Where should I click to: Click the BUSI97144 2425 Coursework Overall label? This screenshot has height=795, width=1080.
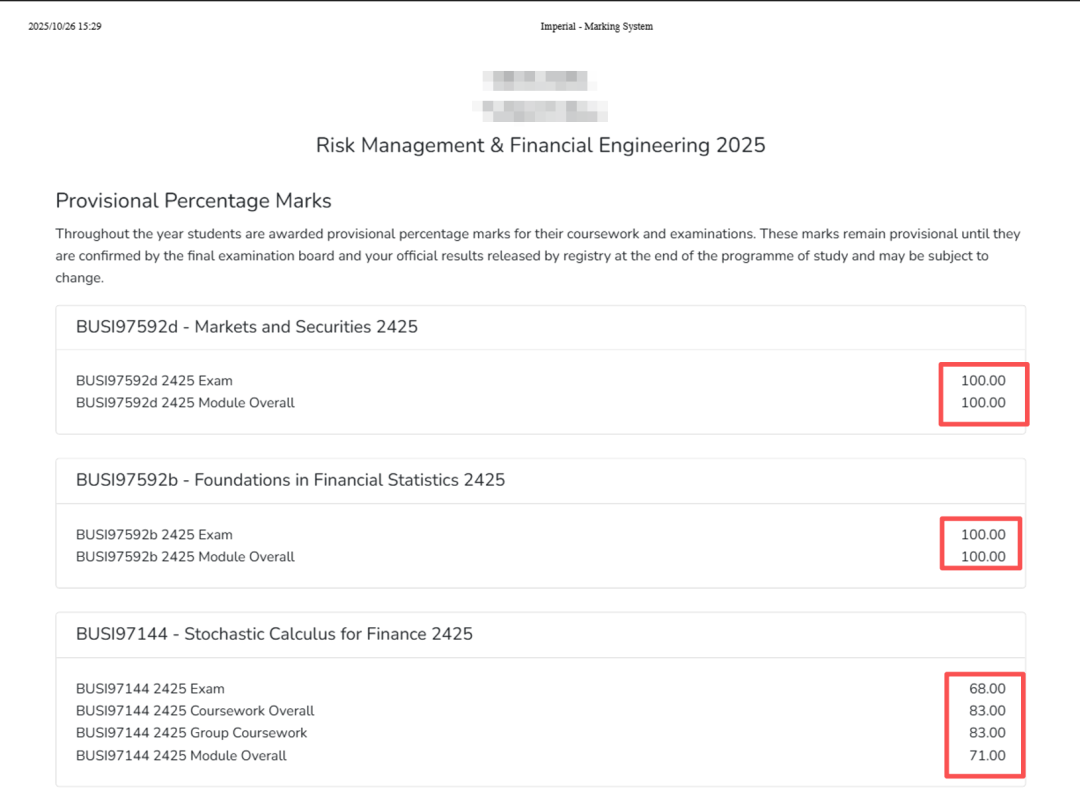coord(195,711)
